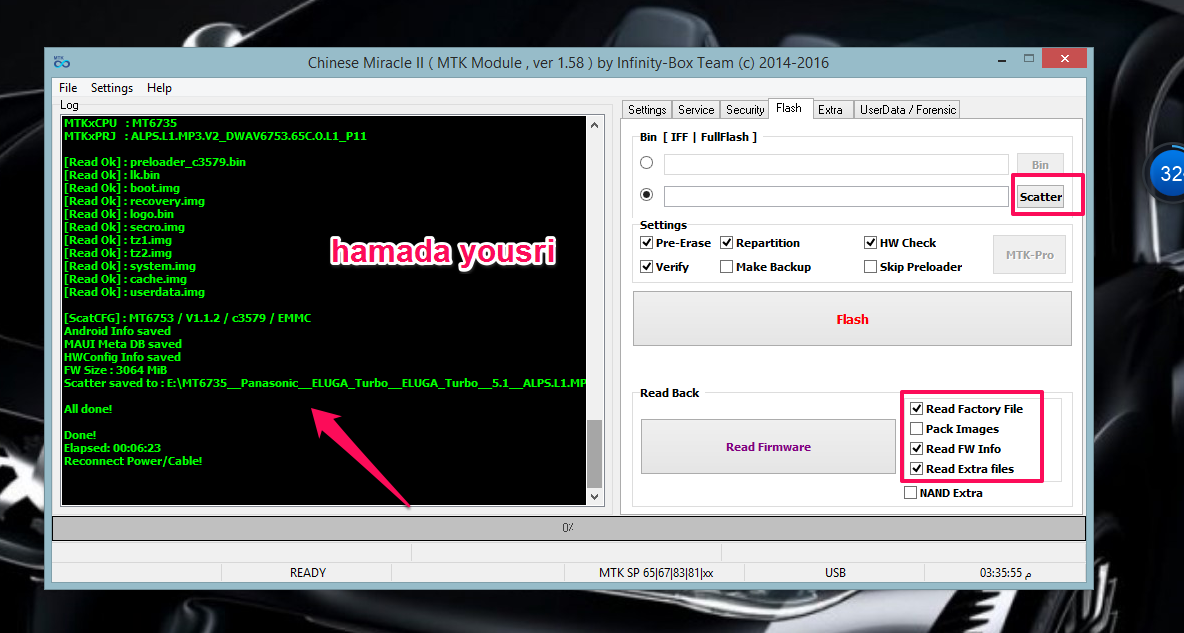Click the Bin file path field
This screenshot has width=1184, height=633.
836,164
